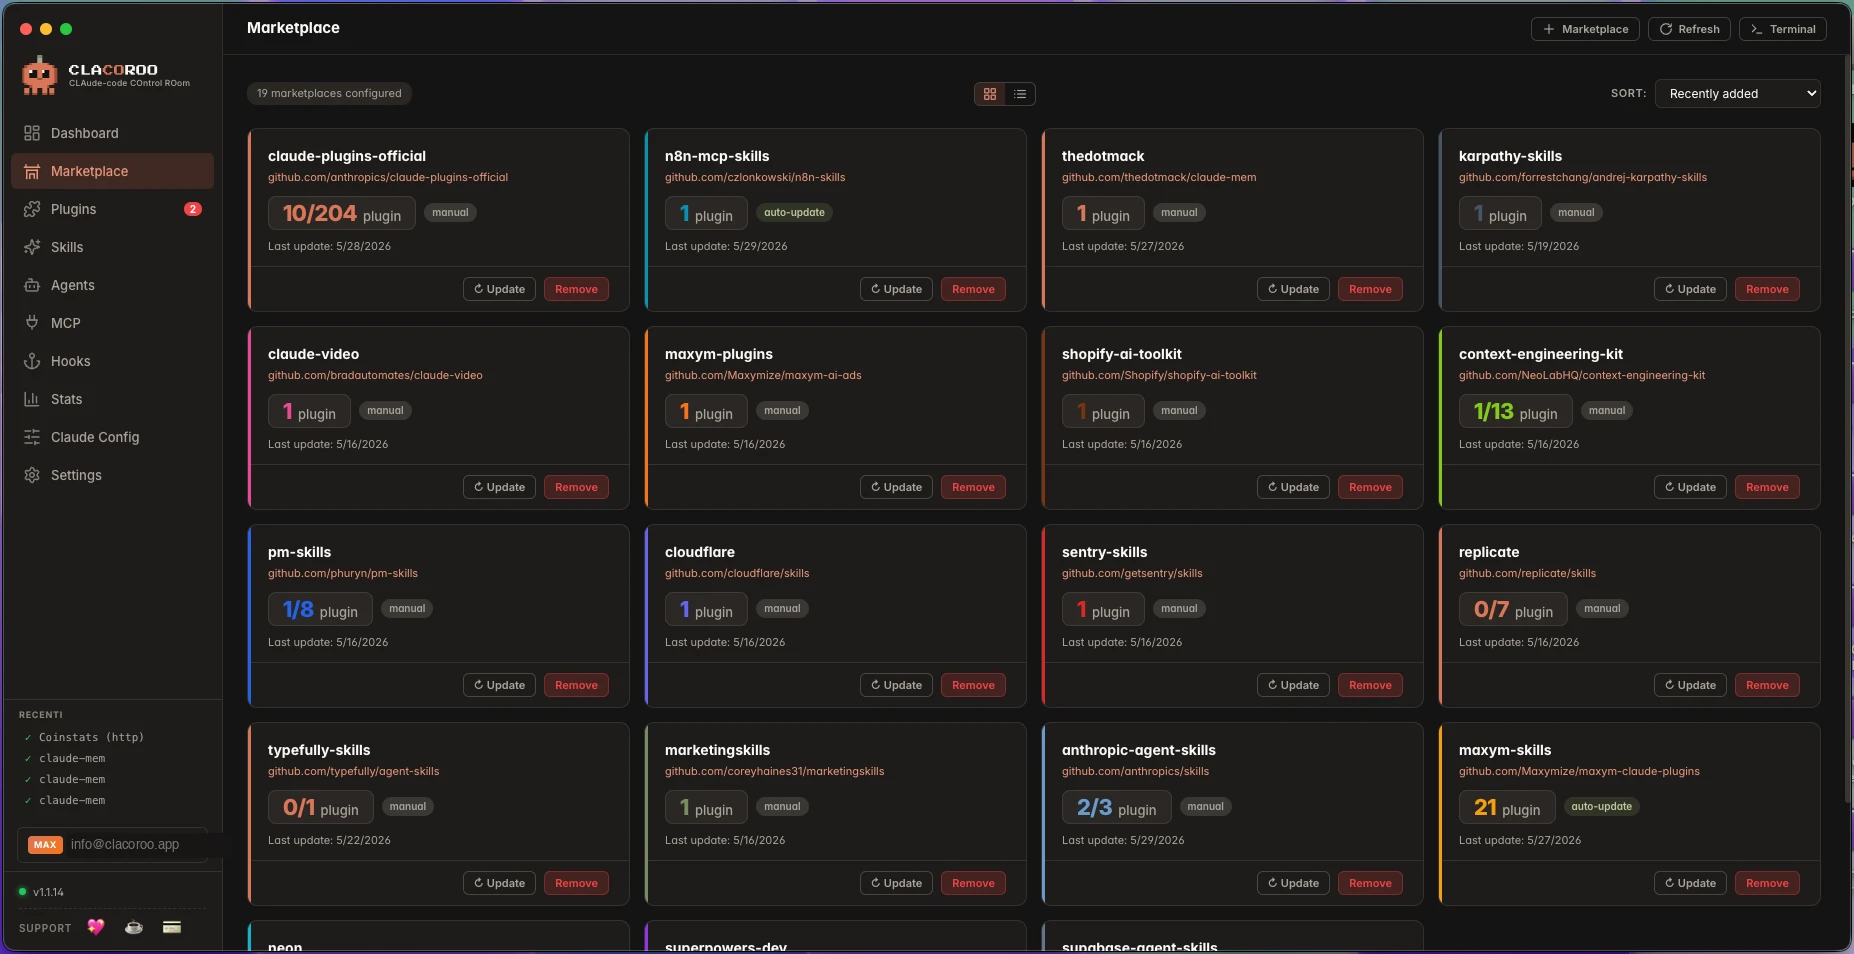Click the heart support icon

pyautogui.click(x=96, y=927)
